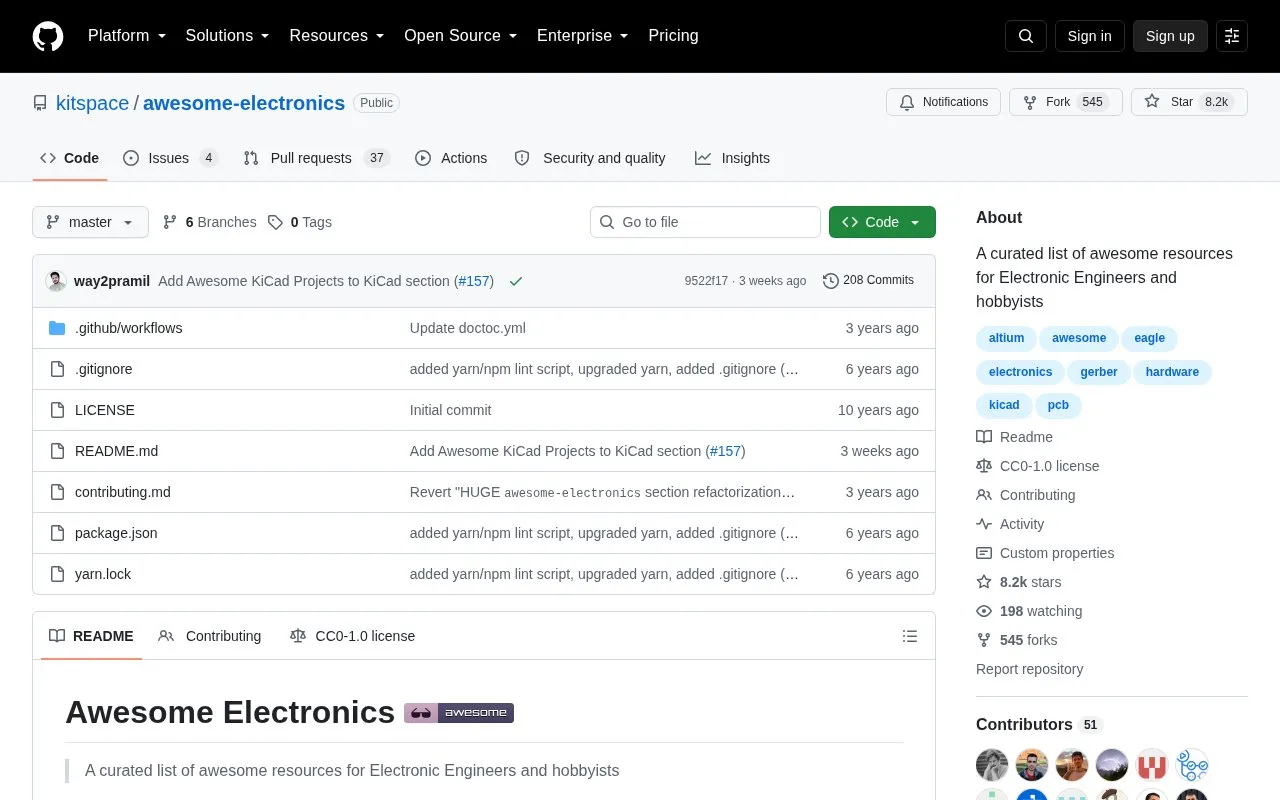Click the file icon beside yarn.lock
This screenshot has width=1280, height=800.
pyautogui.click(x=57, y=574)
